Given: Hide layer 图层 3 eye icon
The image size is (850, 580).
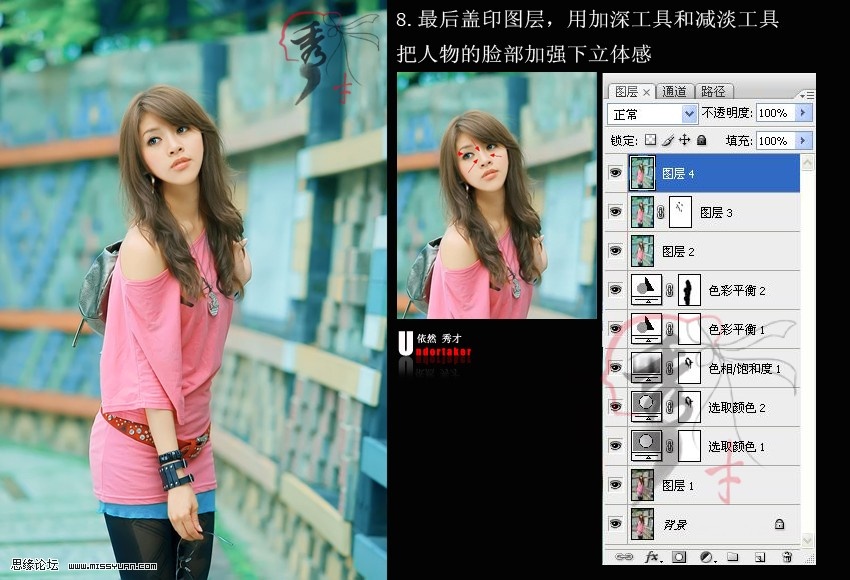Looking at the screenshot, I should click(615, 211).
